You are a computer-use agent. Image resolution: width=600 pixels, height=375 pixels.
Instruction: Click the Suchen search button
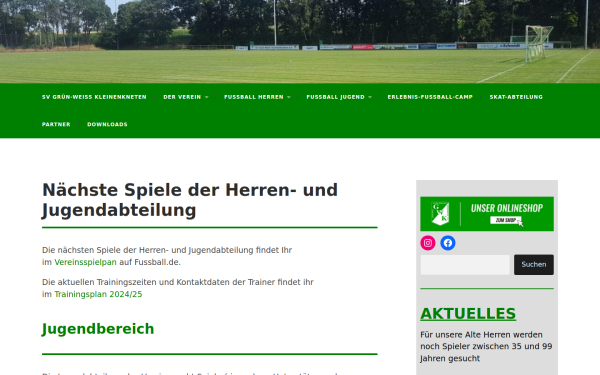click(534, 264)
